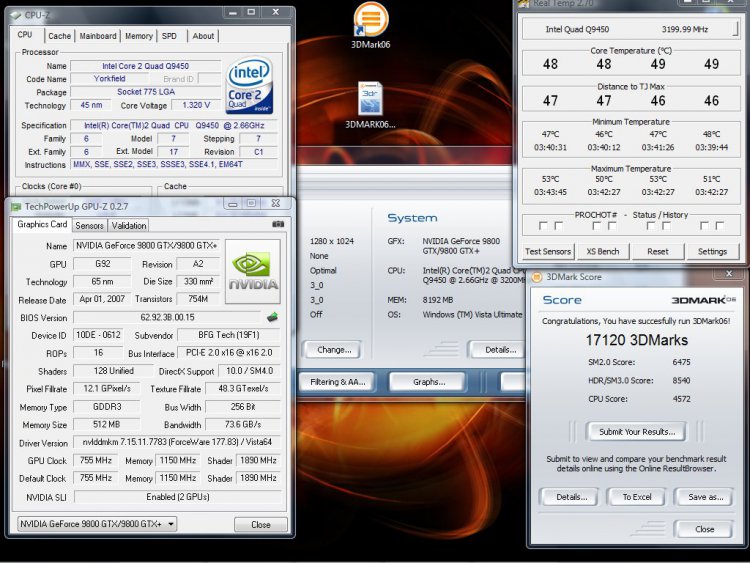Click the Graphs... button in 3DMark06
750x563 pixels.
tap(429, 382)
